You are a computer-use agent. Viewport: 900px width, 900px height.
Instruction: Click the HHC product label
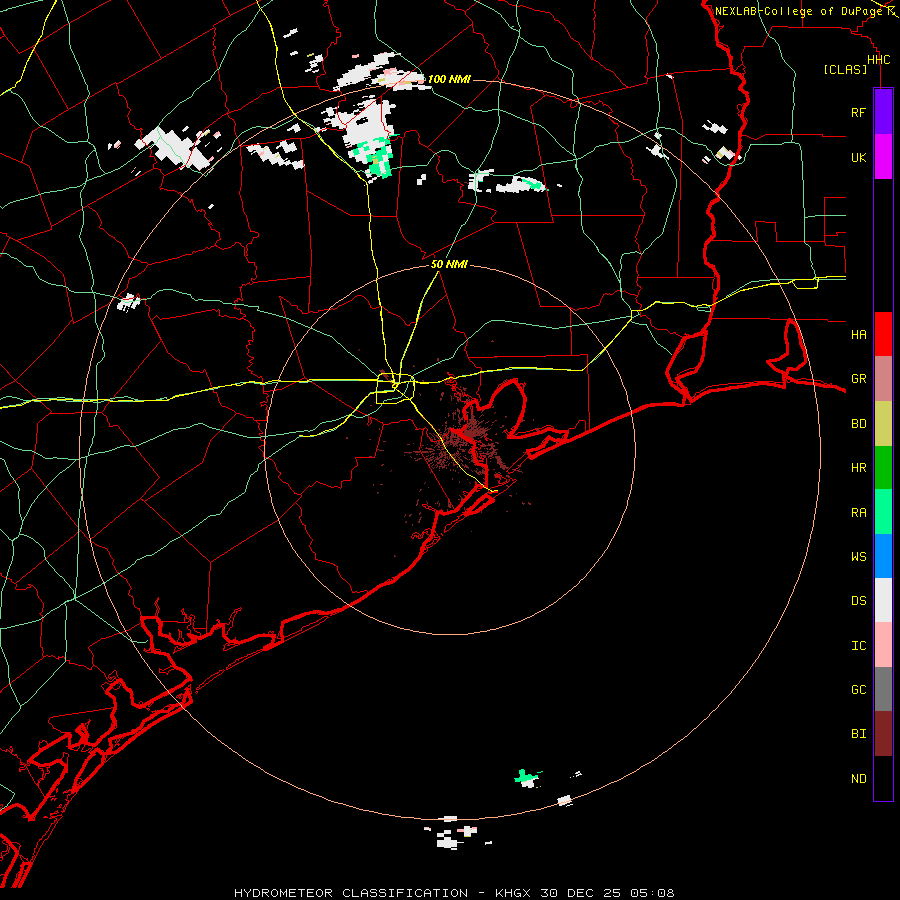(878, 60)
